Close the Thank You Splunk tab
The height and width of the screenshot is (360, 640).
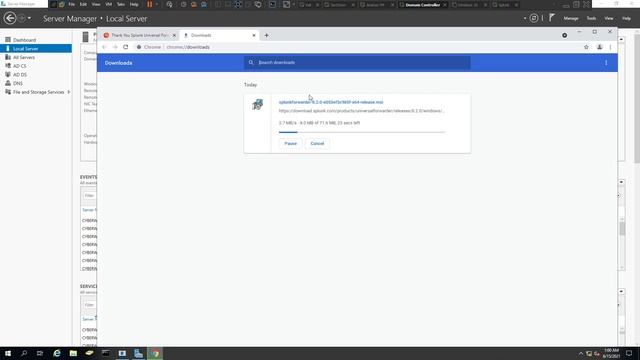tap(174, 36)
